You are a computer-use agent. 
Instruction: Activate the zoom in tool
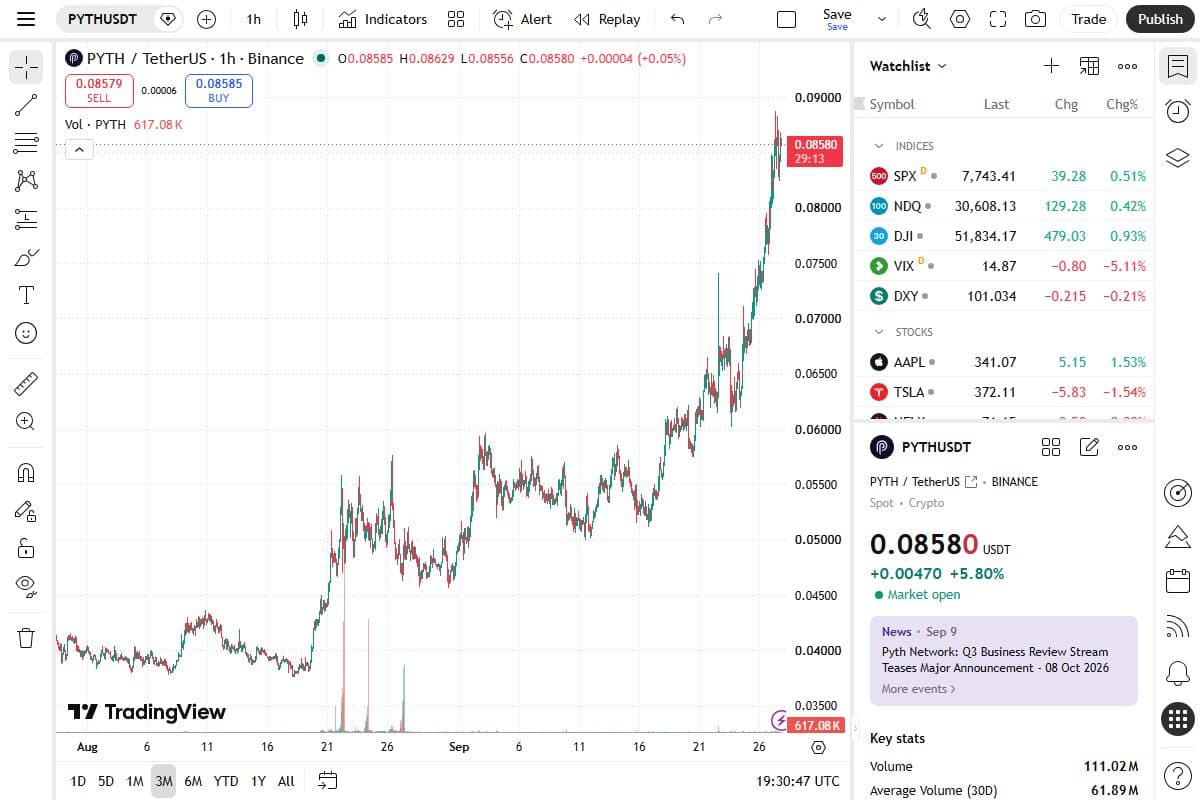click(x=26, y=421)
